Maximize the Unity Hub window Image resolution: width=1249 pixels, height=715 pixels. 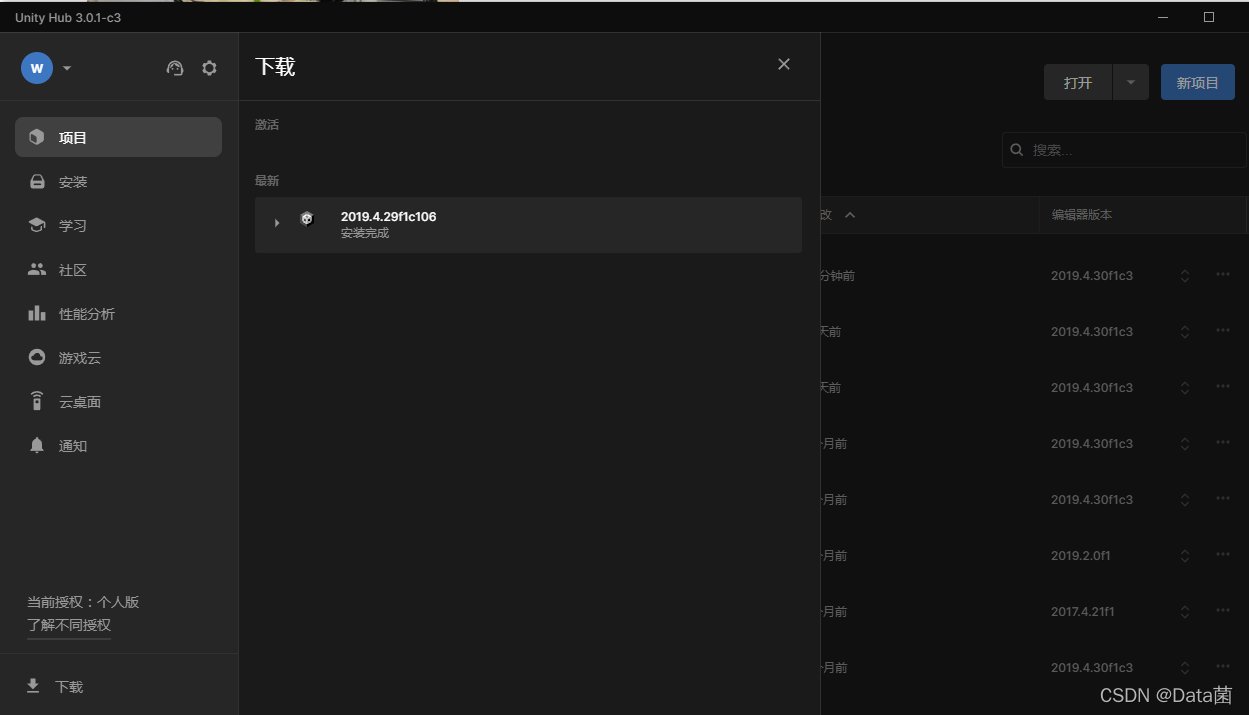1209,17
